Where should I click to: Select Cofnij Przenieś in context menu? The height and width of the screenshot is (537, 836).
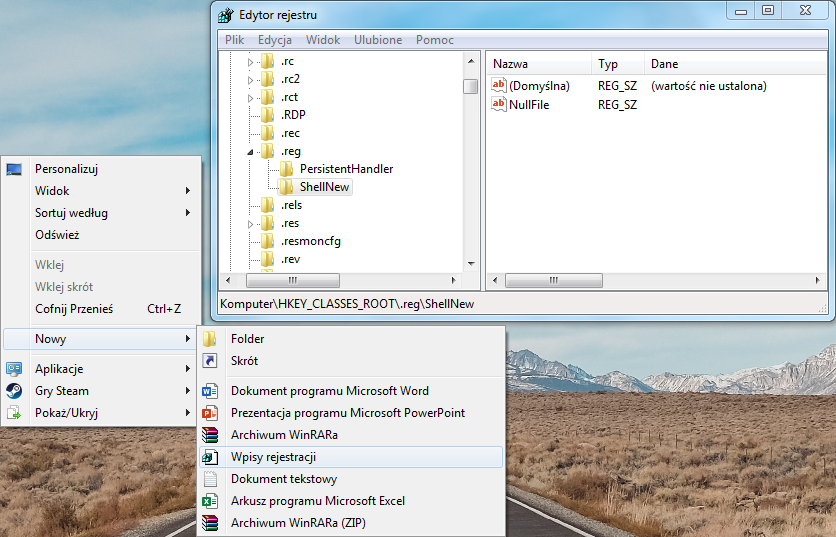pos(102,309)
